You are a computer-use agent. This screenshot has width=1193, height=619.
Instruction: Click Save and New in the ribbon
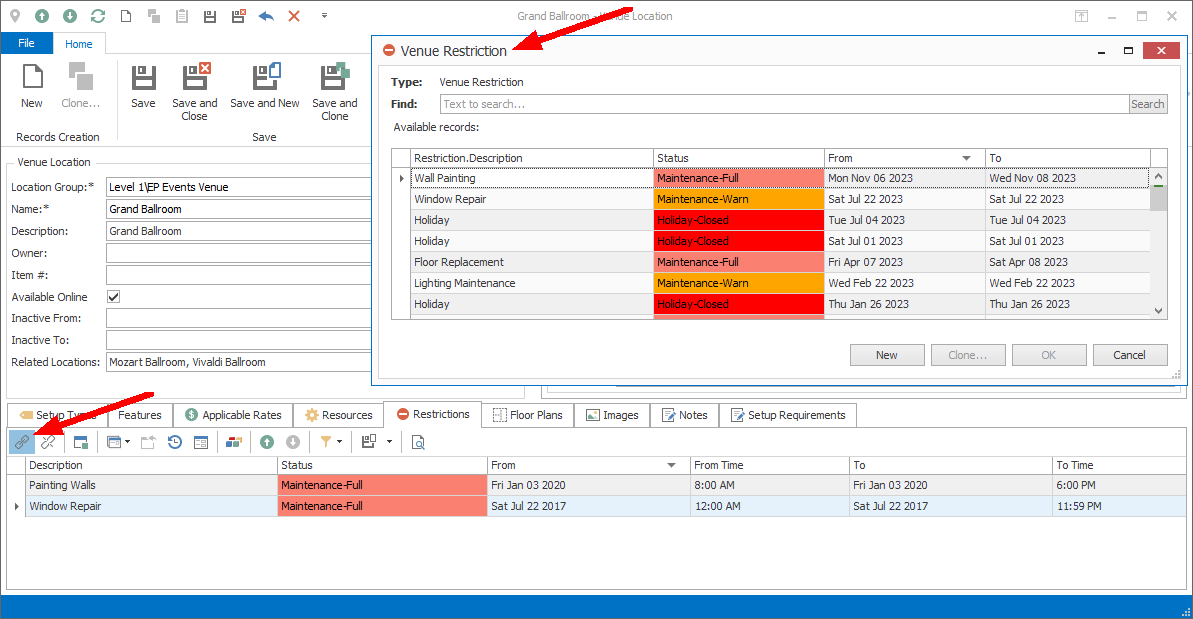pyautogui.click(x=265, y=86)
